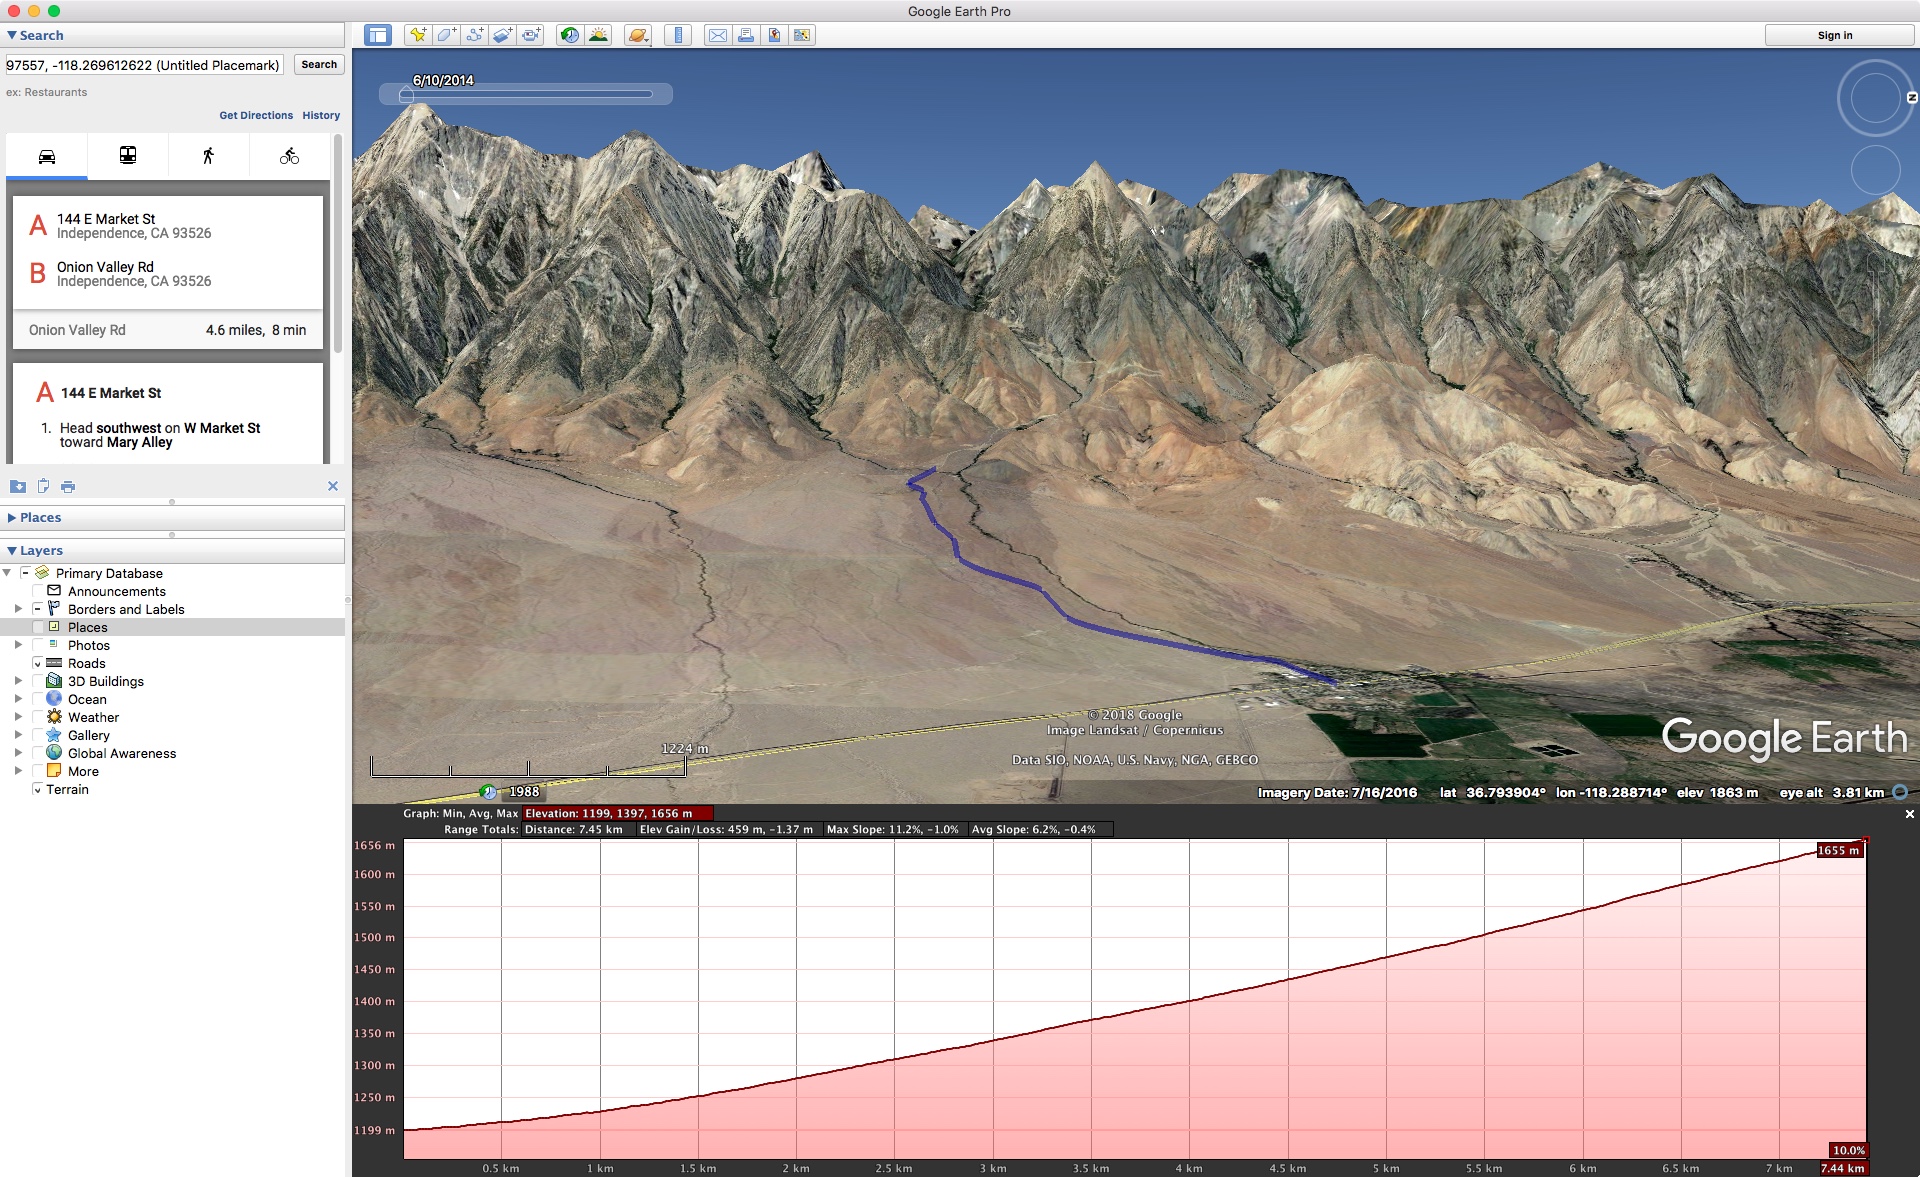The width and height of the screenshot is (1920, 1177).
Task: Switch to walking directions tab
Action: [208, 156]
